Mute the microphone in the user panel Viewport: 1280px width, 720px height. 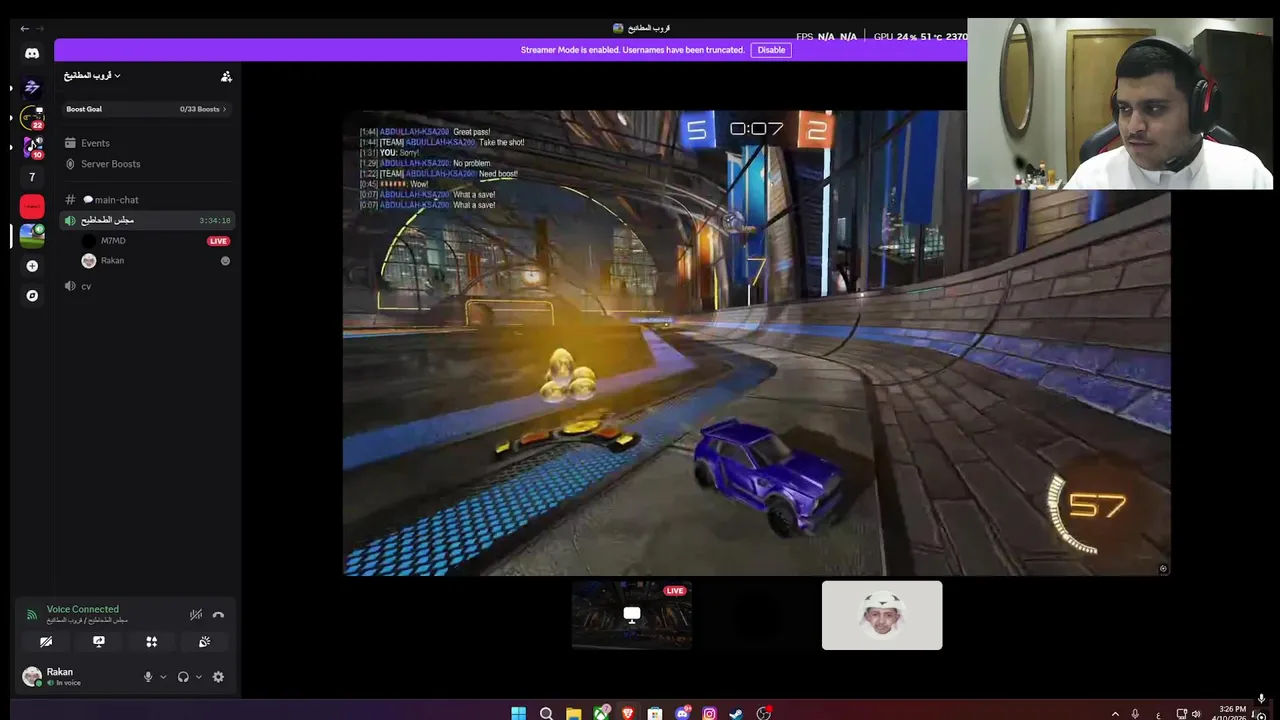(x=148, y=677)
